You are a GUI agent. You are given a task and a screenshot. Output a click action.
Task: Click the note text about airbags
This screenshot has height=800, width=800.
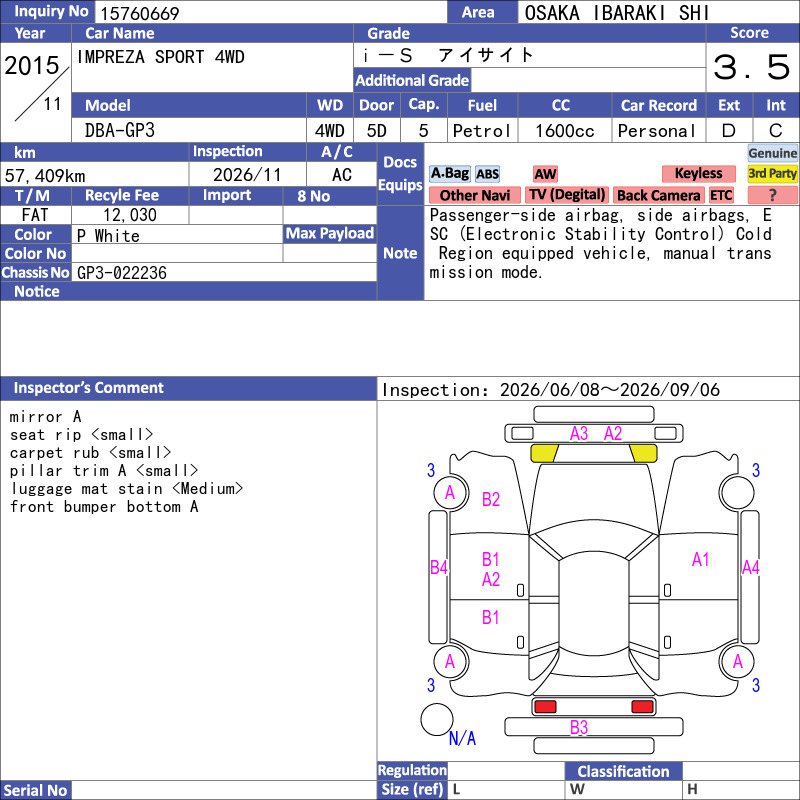tap(601, 243)
